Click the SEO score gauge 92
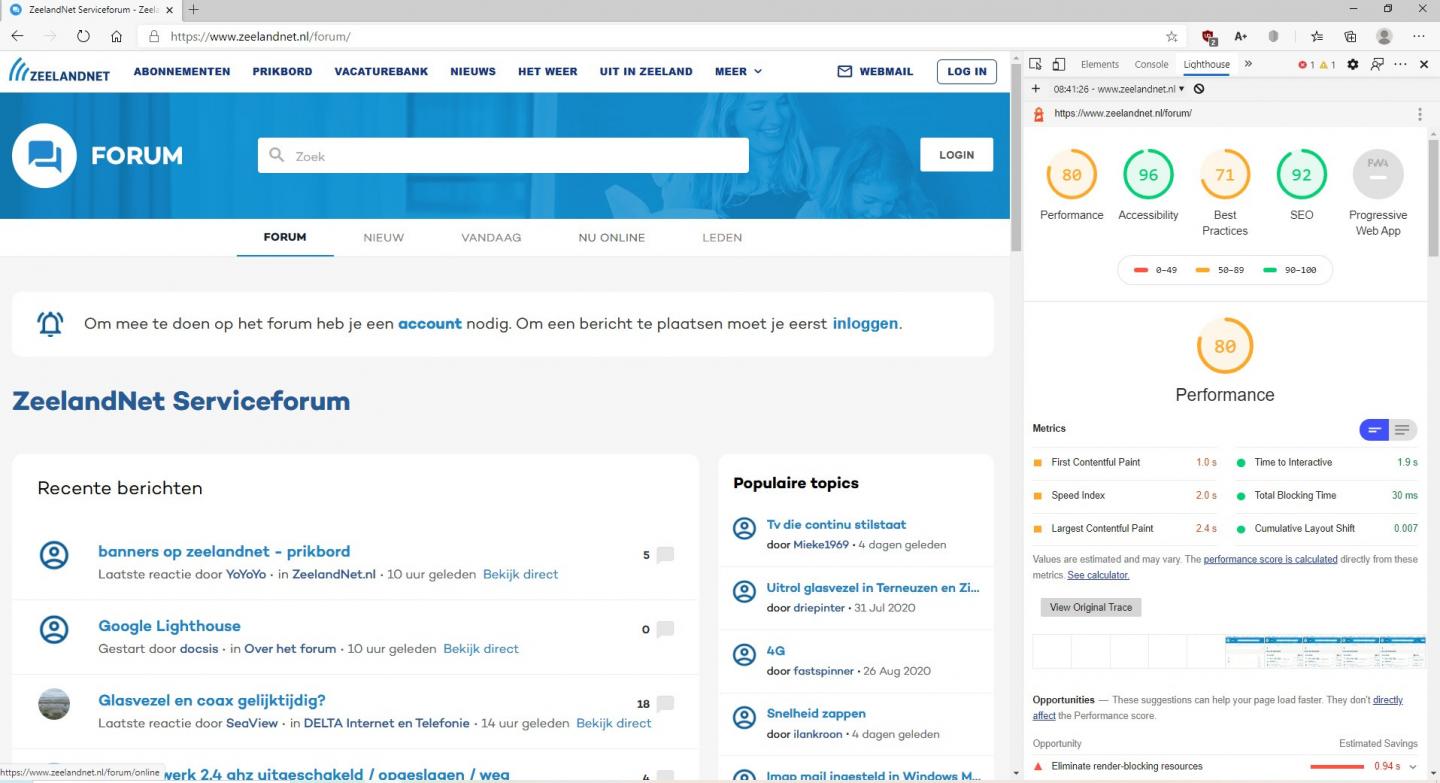This screenshot has height=783, width=1440. (1301, 175)
